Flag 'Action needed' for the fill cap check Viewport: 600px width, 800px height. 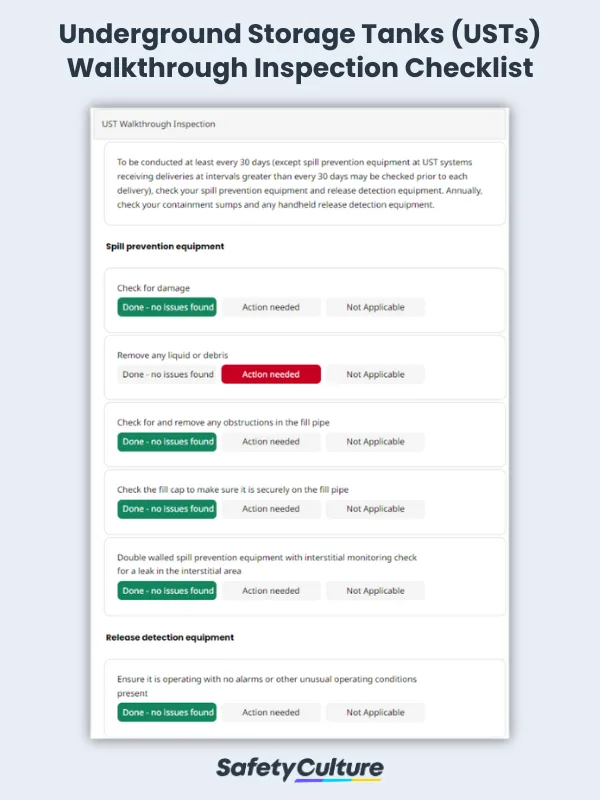pos(271,508)
